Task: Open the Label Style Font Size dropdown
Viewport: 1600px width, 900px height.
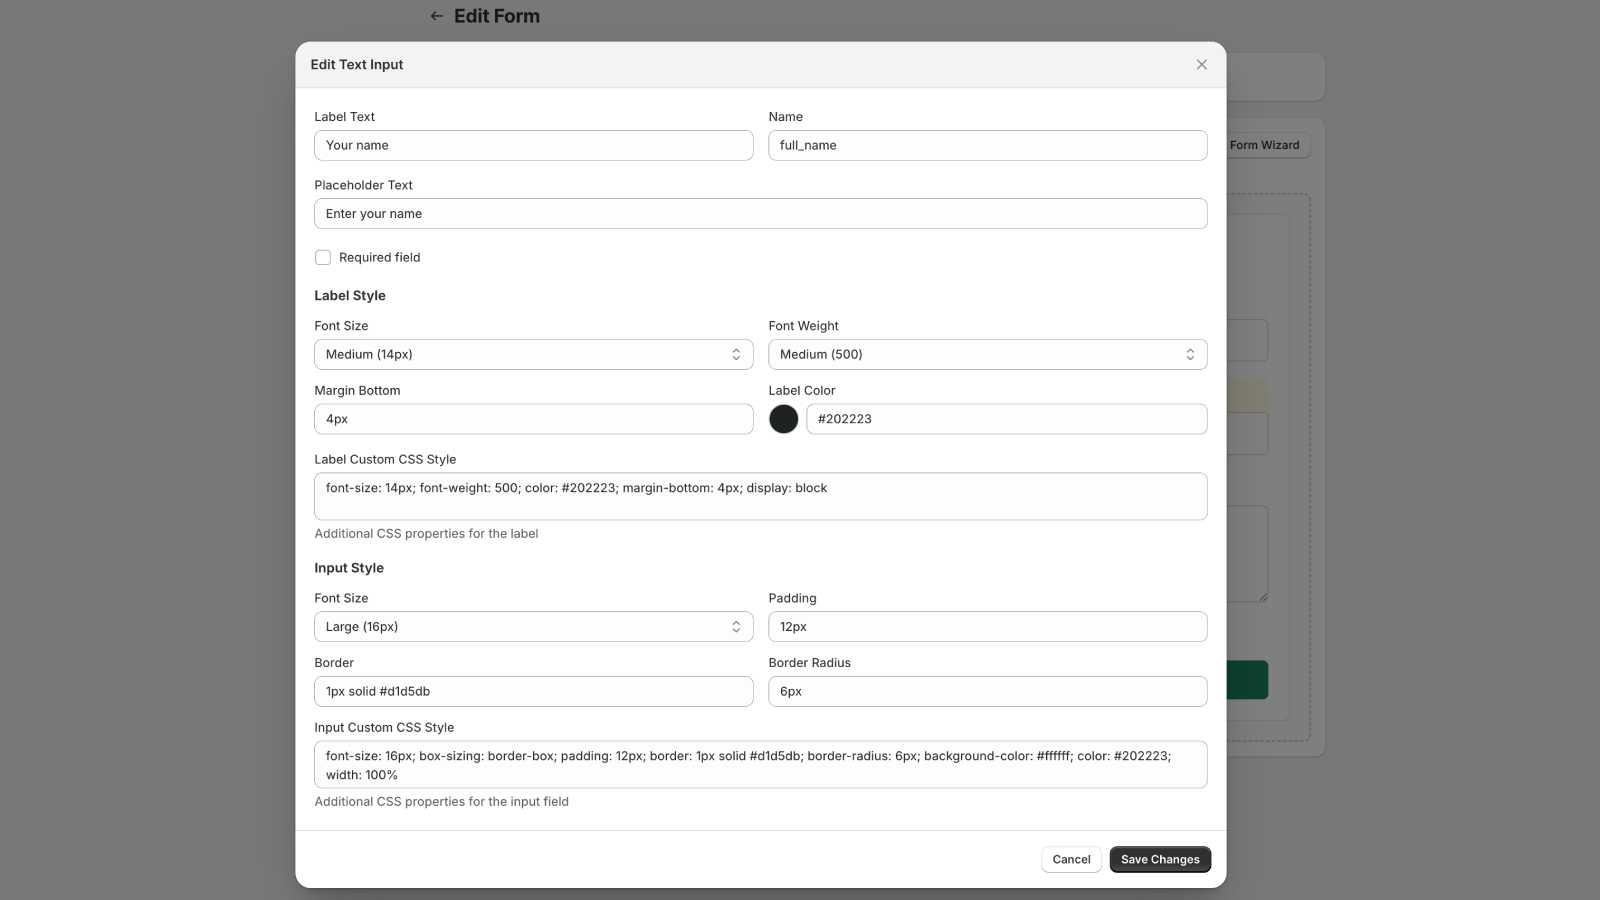Action: tap(533, 354)
